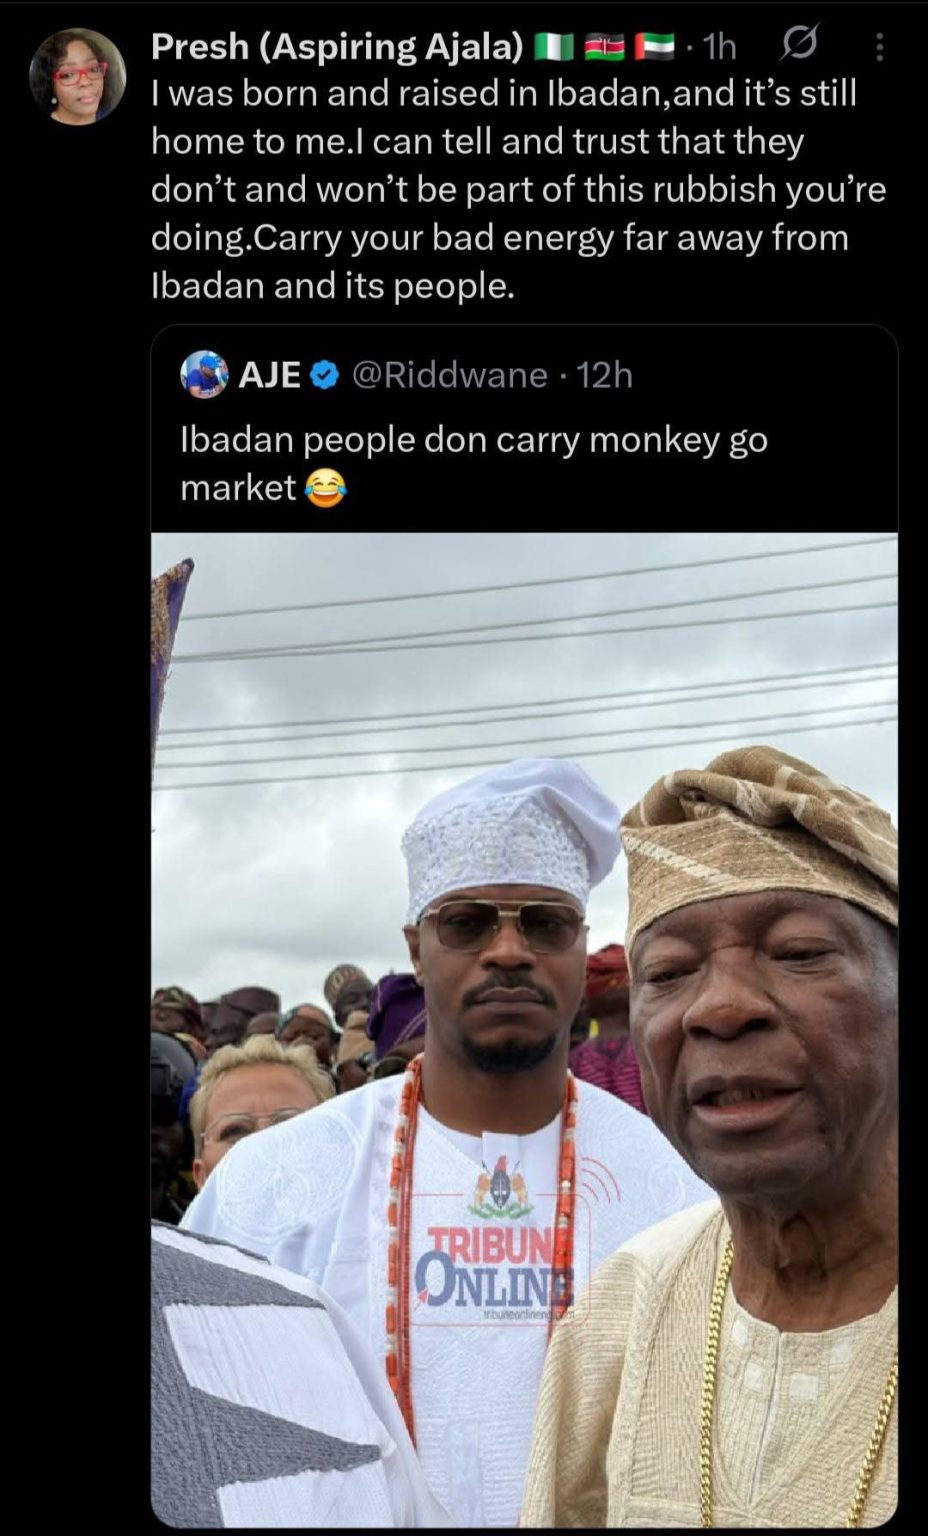Click the UAE flag emoji
This screenshot has width=928, height=1536.
(654, 47)
